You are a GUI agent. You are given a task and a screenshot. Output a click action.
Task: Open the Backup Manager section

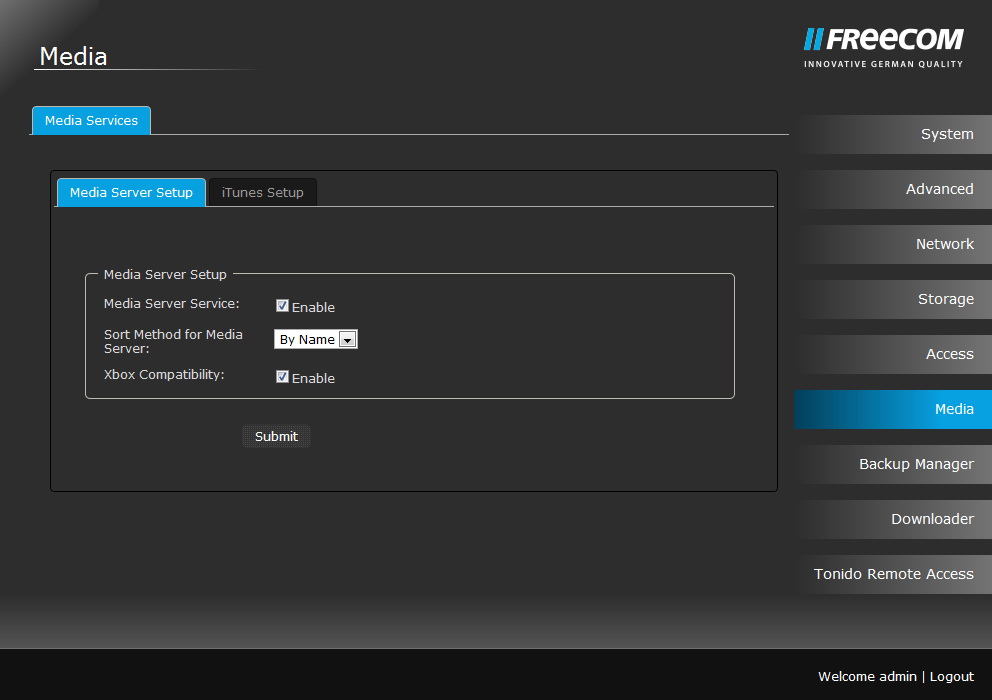coord(893,465)
